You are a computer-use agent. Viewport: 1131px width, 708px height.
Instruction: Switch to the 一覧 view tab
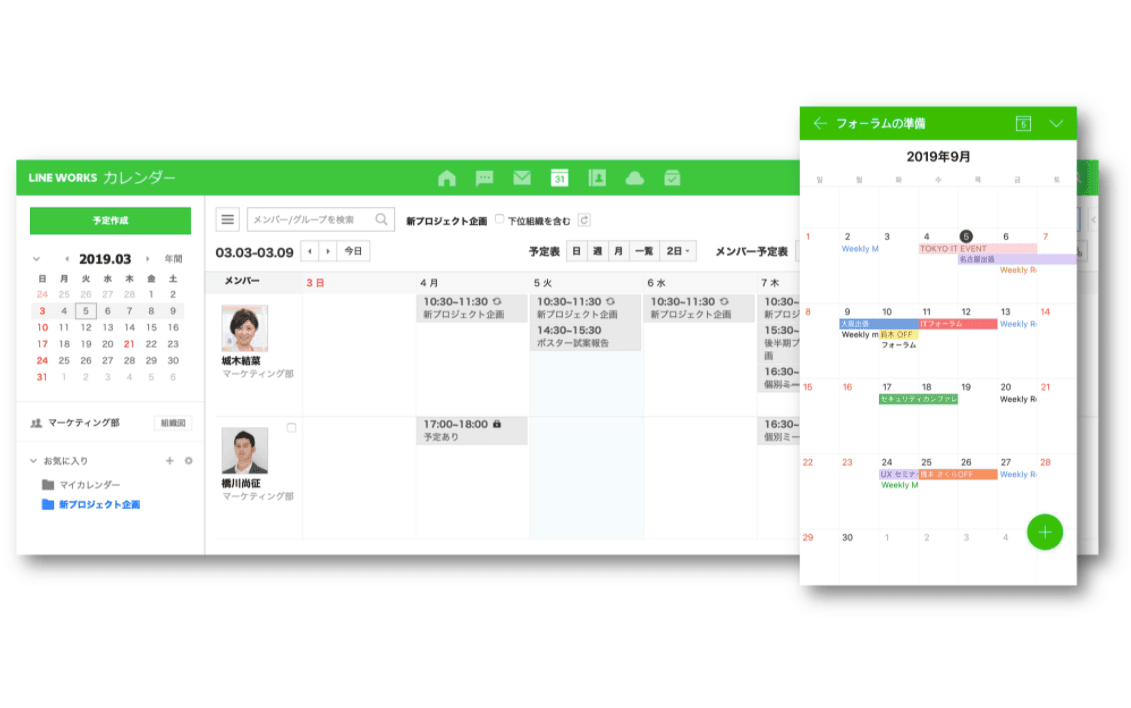[644, 250]
